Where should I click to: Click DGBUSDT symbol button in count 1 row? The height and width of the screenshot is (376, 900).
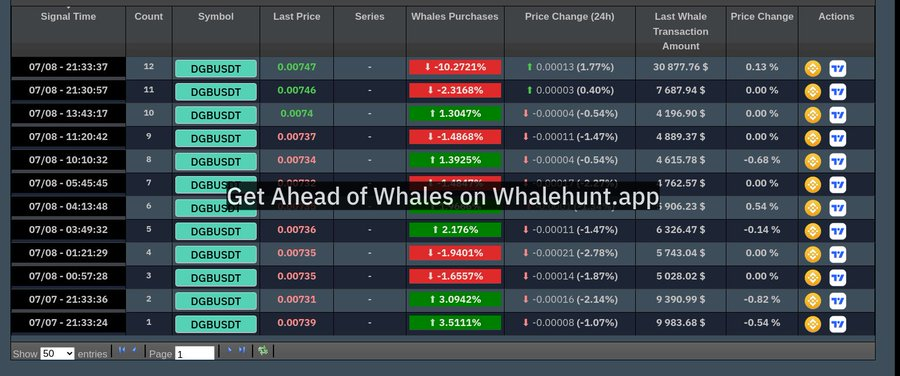(216, 324)
